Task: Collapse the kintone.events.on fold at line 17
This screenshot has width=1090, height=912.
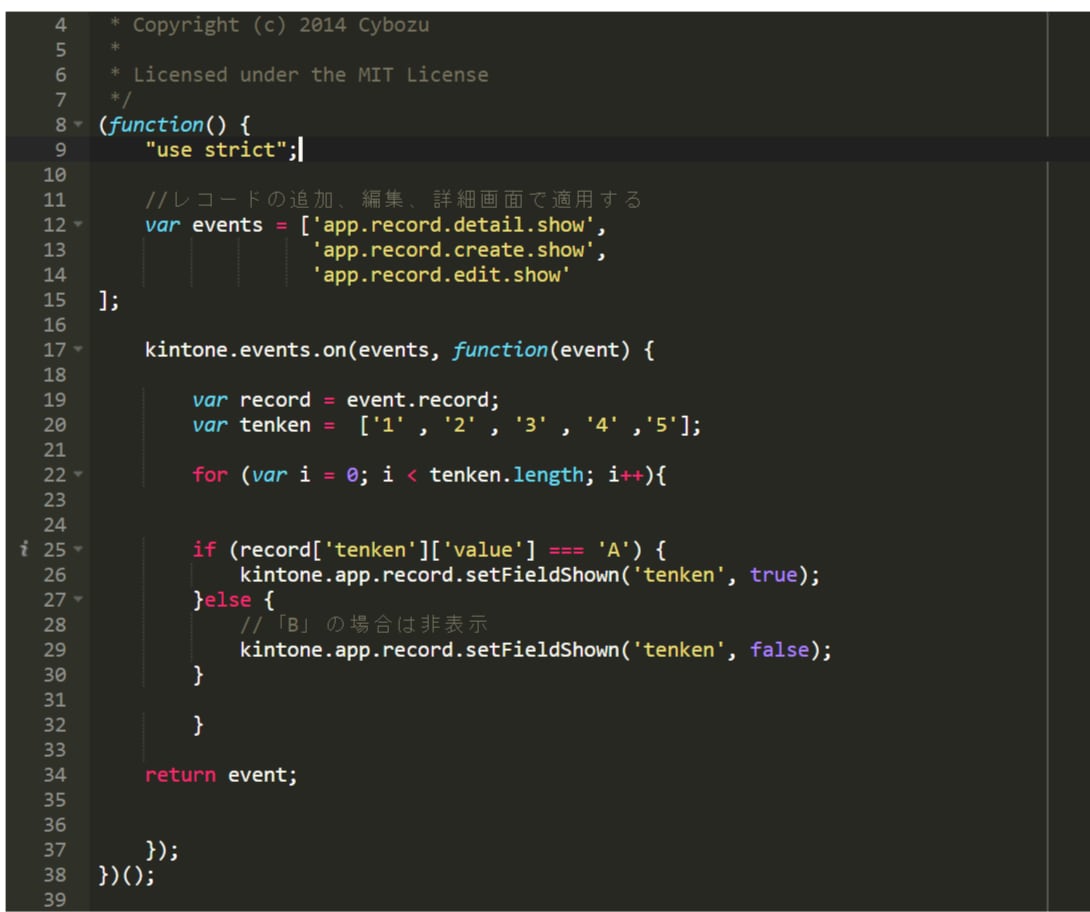Action: click(78, 349)
